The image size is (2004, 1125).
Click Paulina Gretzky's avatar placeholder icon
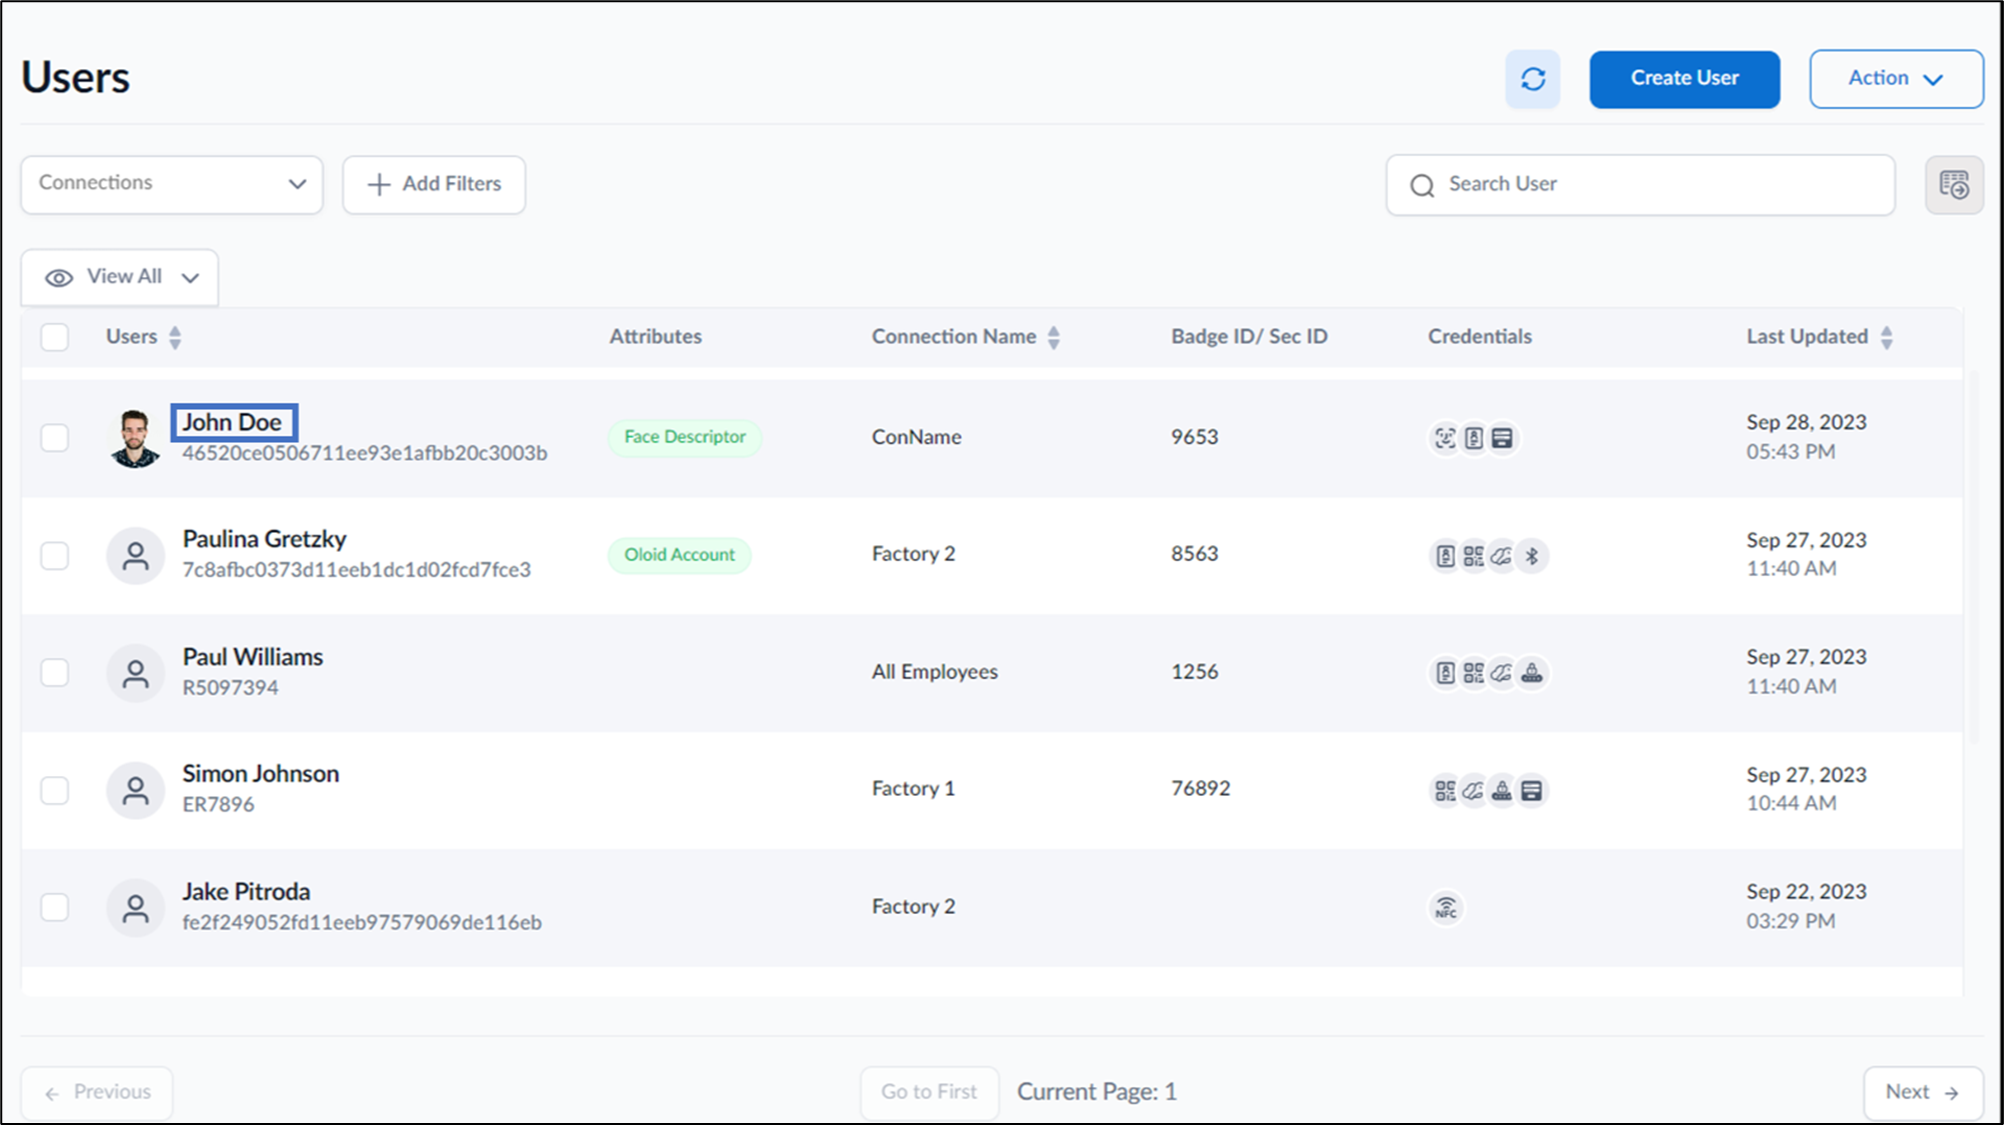[135, 556]
